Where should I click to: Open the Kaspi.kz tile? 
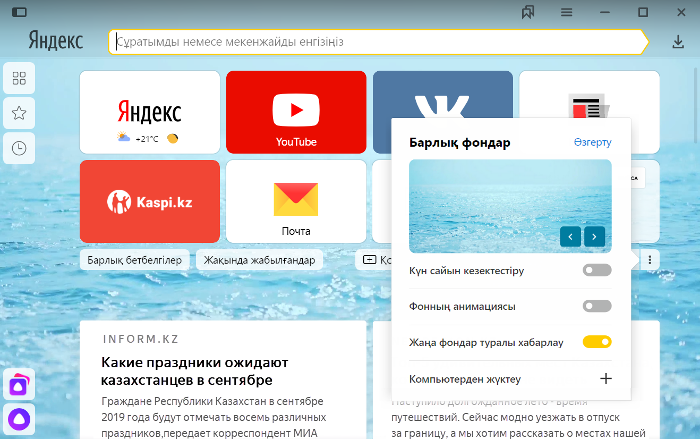(150, 201)
